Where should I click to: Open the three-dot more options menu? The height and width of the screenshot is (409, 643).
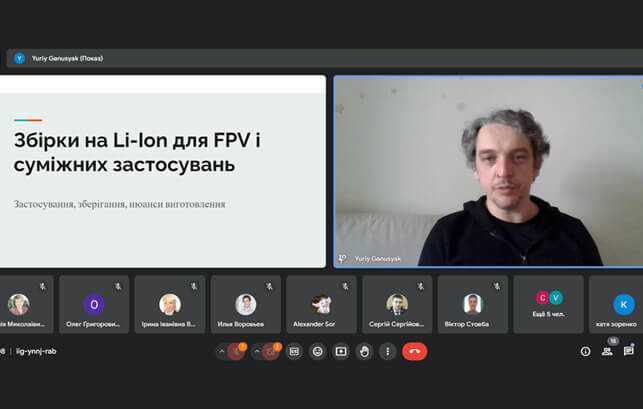click(388, 352)
